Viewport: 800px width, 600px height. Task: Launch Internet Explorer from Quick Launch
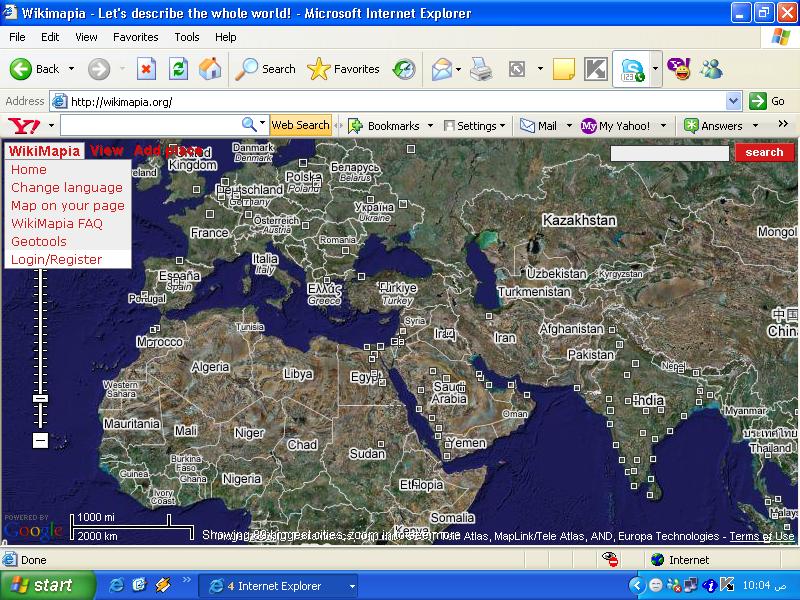point(116,585)
